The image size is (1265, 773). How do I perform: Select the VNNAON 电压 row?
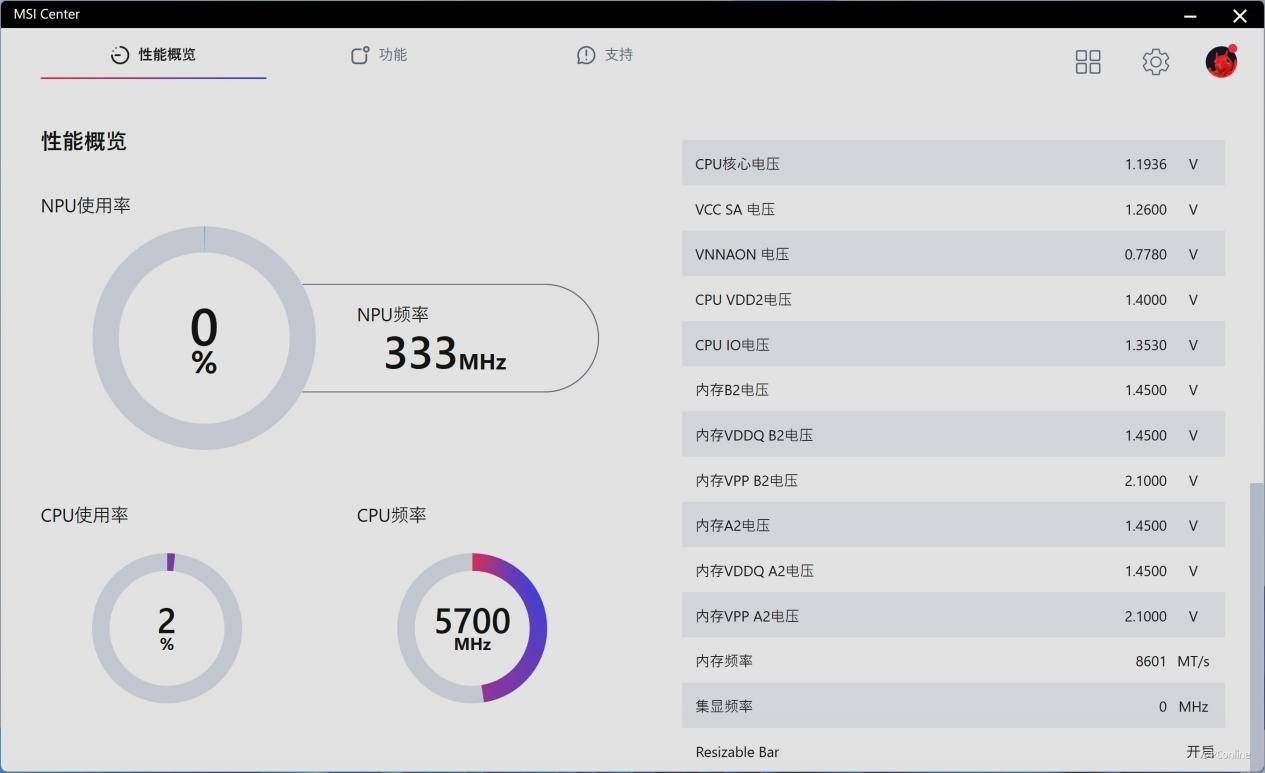(x=952, y=254)
